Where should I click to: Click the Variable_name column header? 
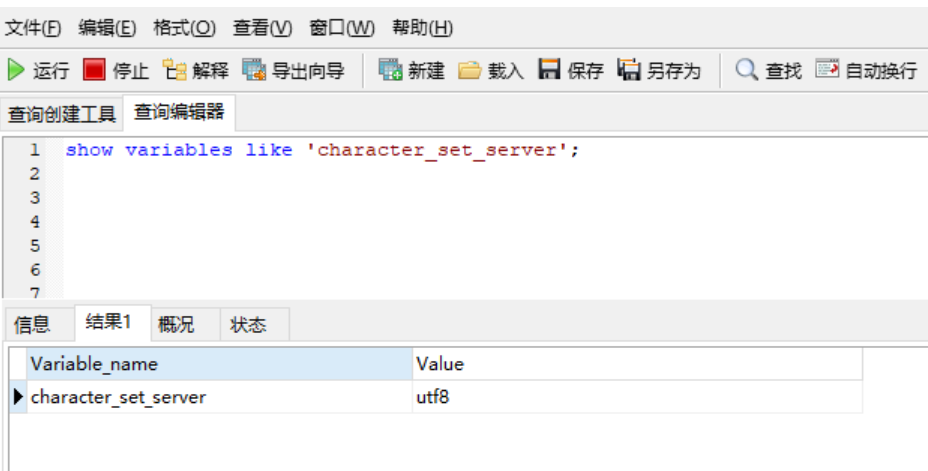[x=220, y=364]
